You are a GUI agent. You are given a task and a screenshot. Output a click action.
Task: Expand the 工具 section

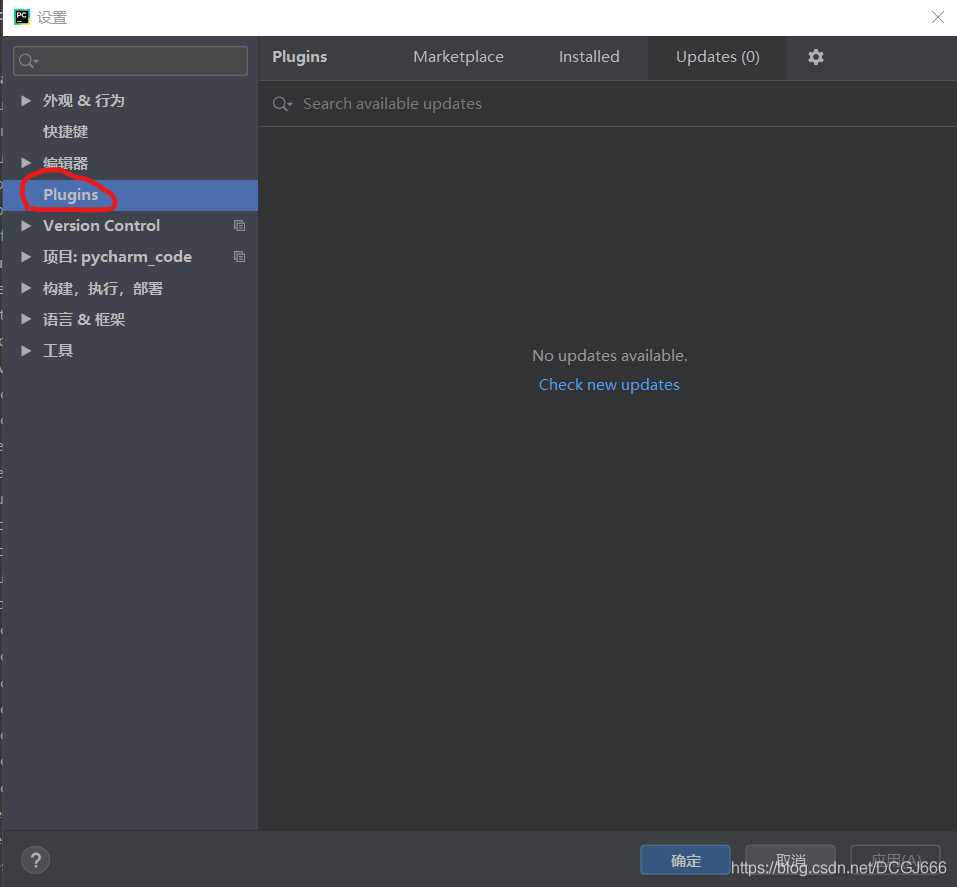(26, 350)
